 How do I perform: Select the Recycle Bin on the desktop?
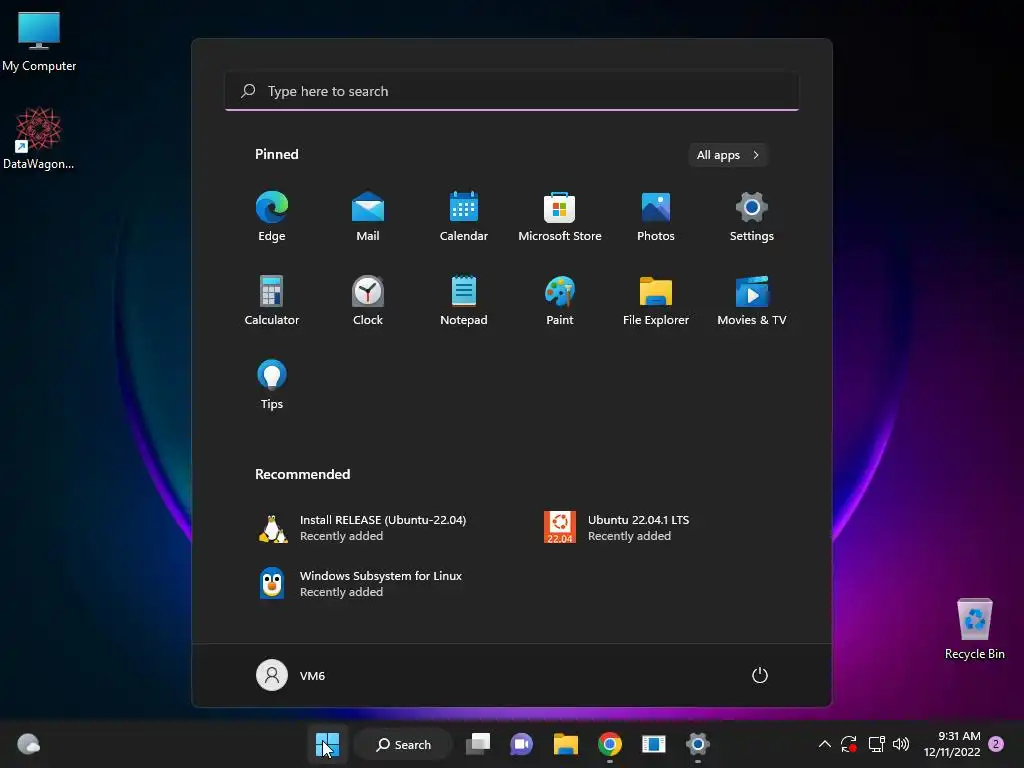coord(974,629)
